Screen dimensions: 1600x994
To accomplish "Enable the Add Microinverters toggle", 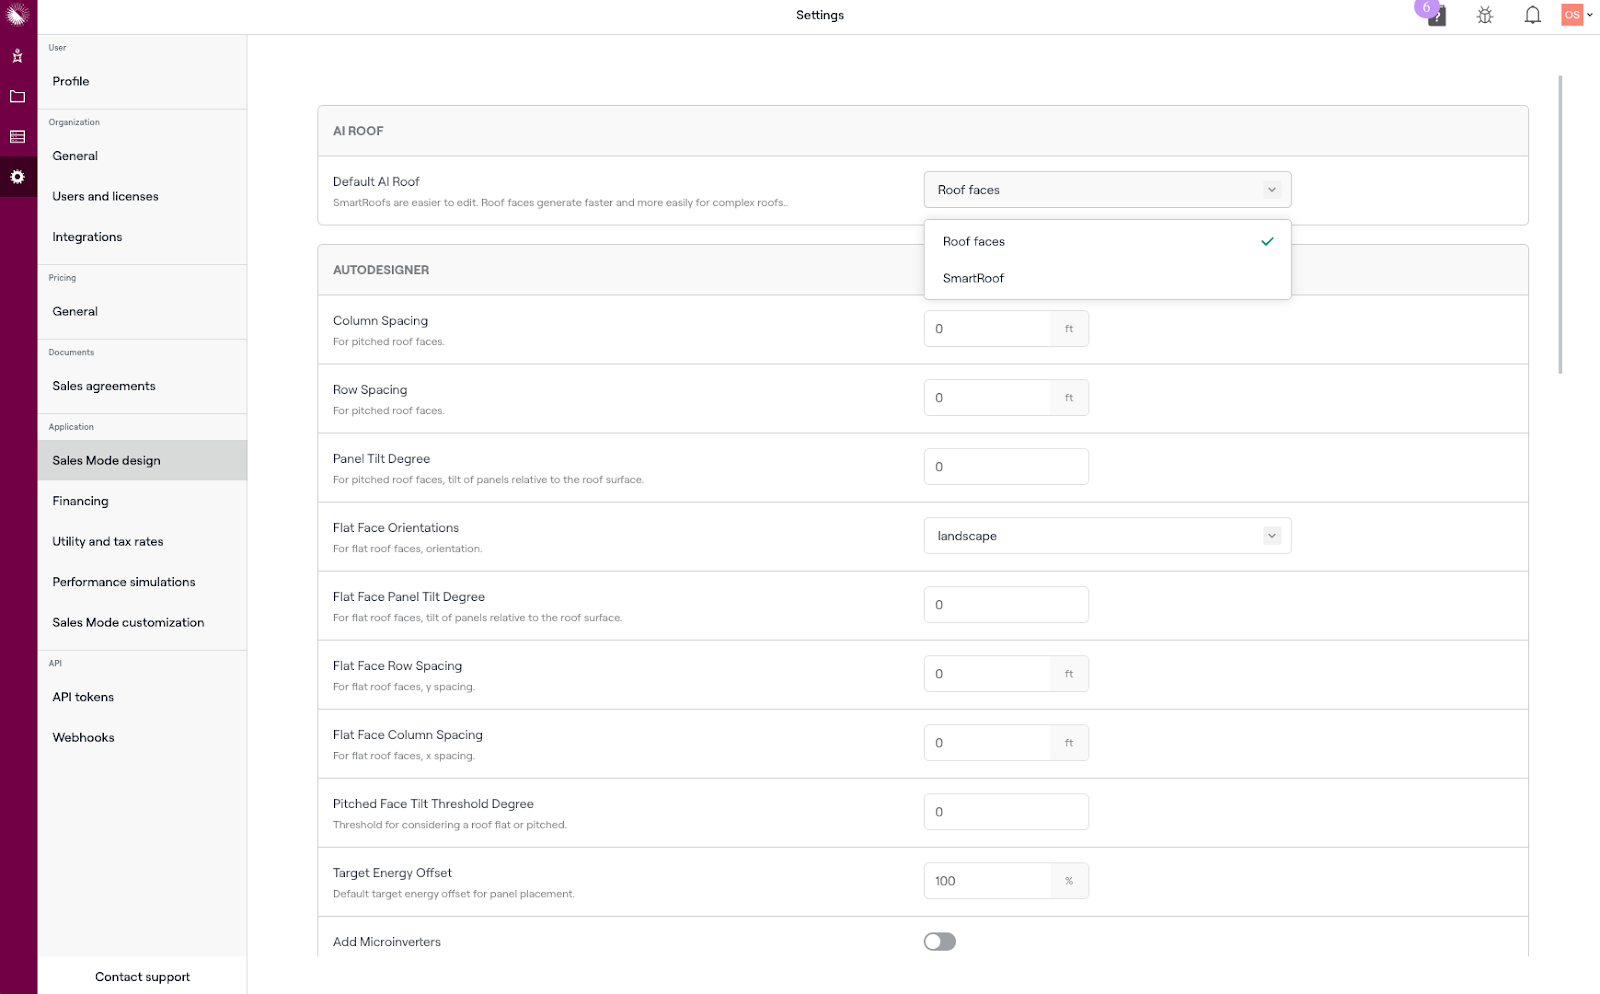I will (939, 941).
